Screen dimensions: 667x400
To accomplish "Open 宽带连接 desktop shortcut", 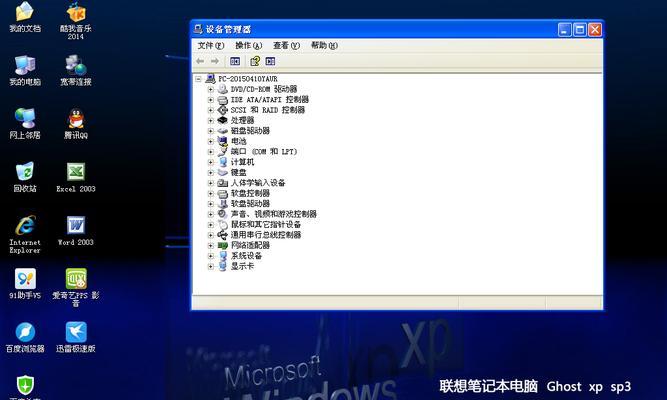I will pos(76,70).
